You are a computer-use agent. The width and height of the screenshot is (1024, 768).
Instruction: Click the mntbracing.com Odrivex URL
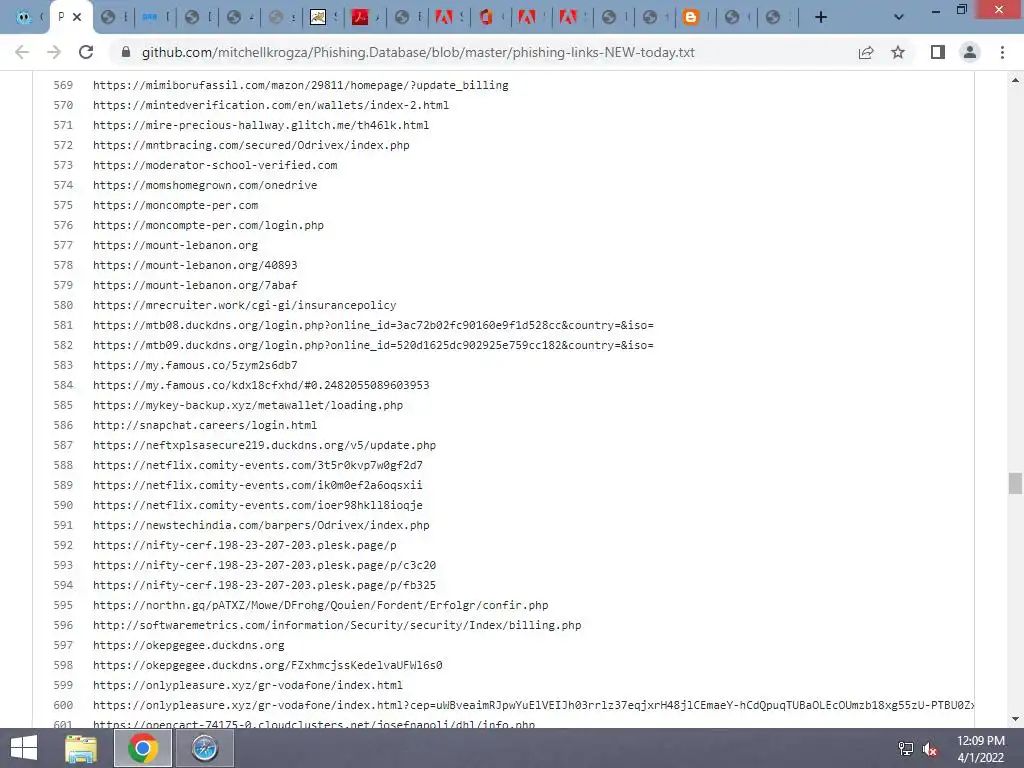(x=251, y=145)
